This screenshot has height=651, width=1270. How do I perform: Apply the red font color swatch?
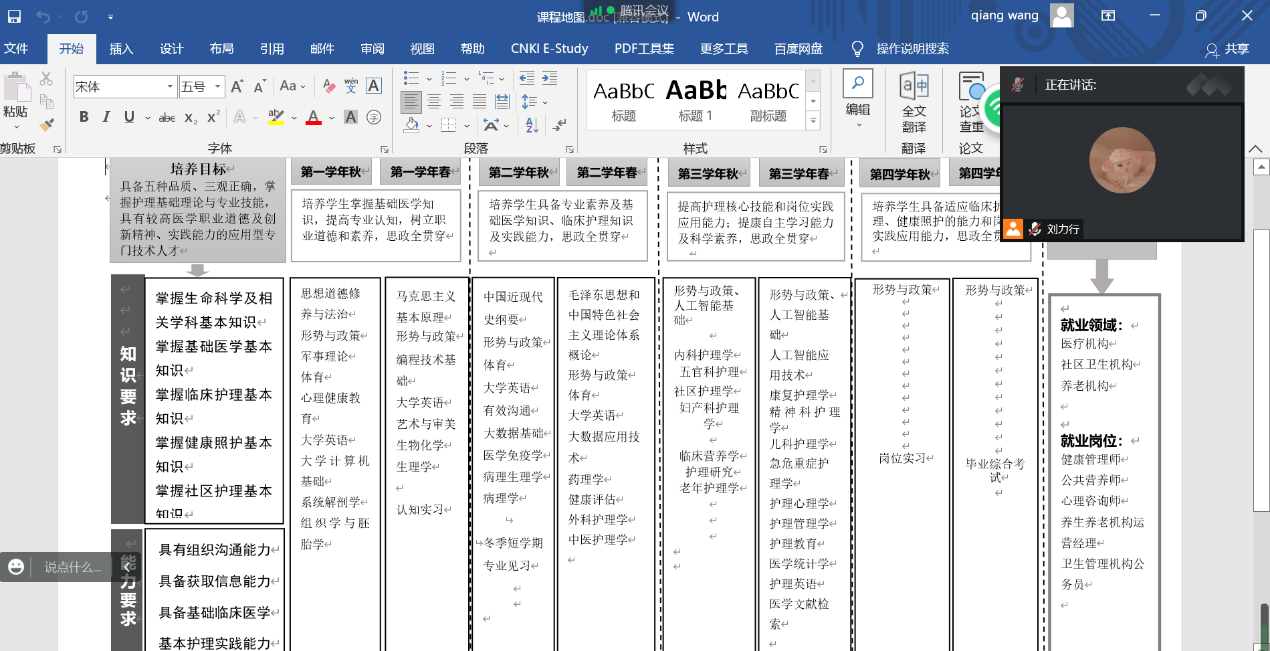coord(313,117)
